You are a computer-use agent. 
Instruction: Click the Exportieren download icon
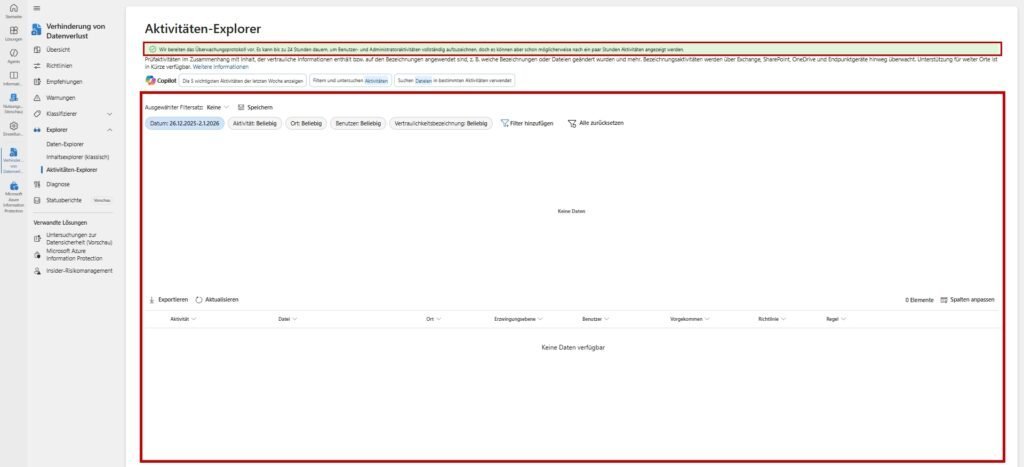(150, 299)
